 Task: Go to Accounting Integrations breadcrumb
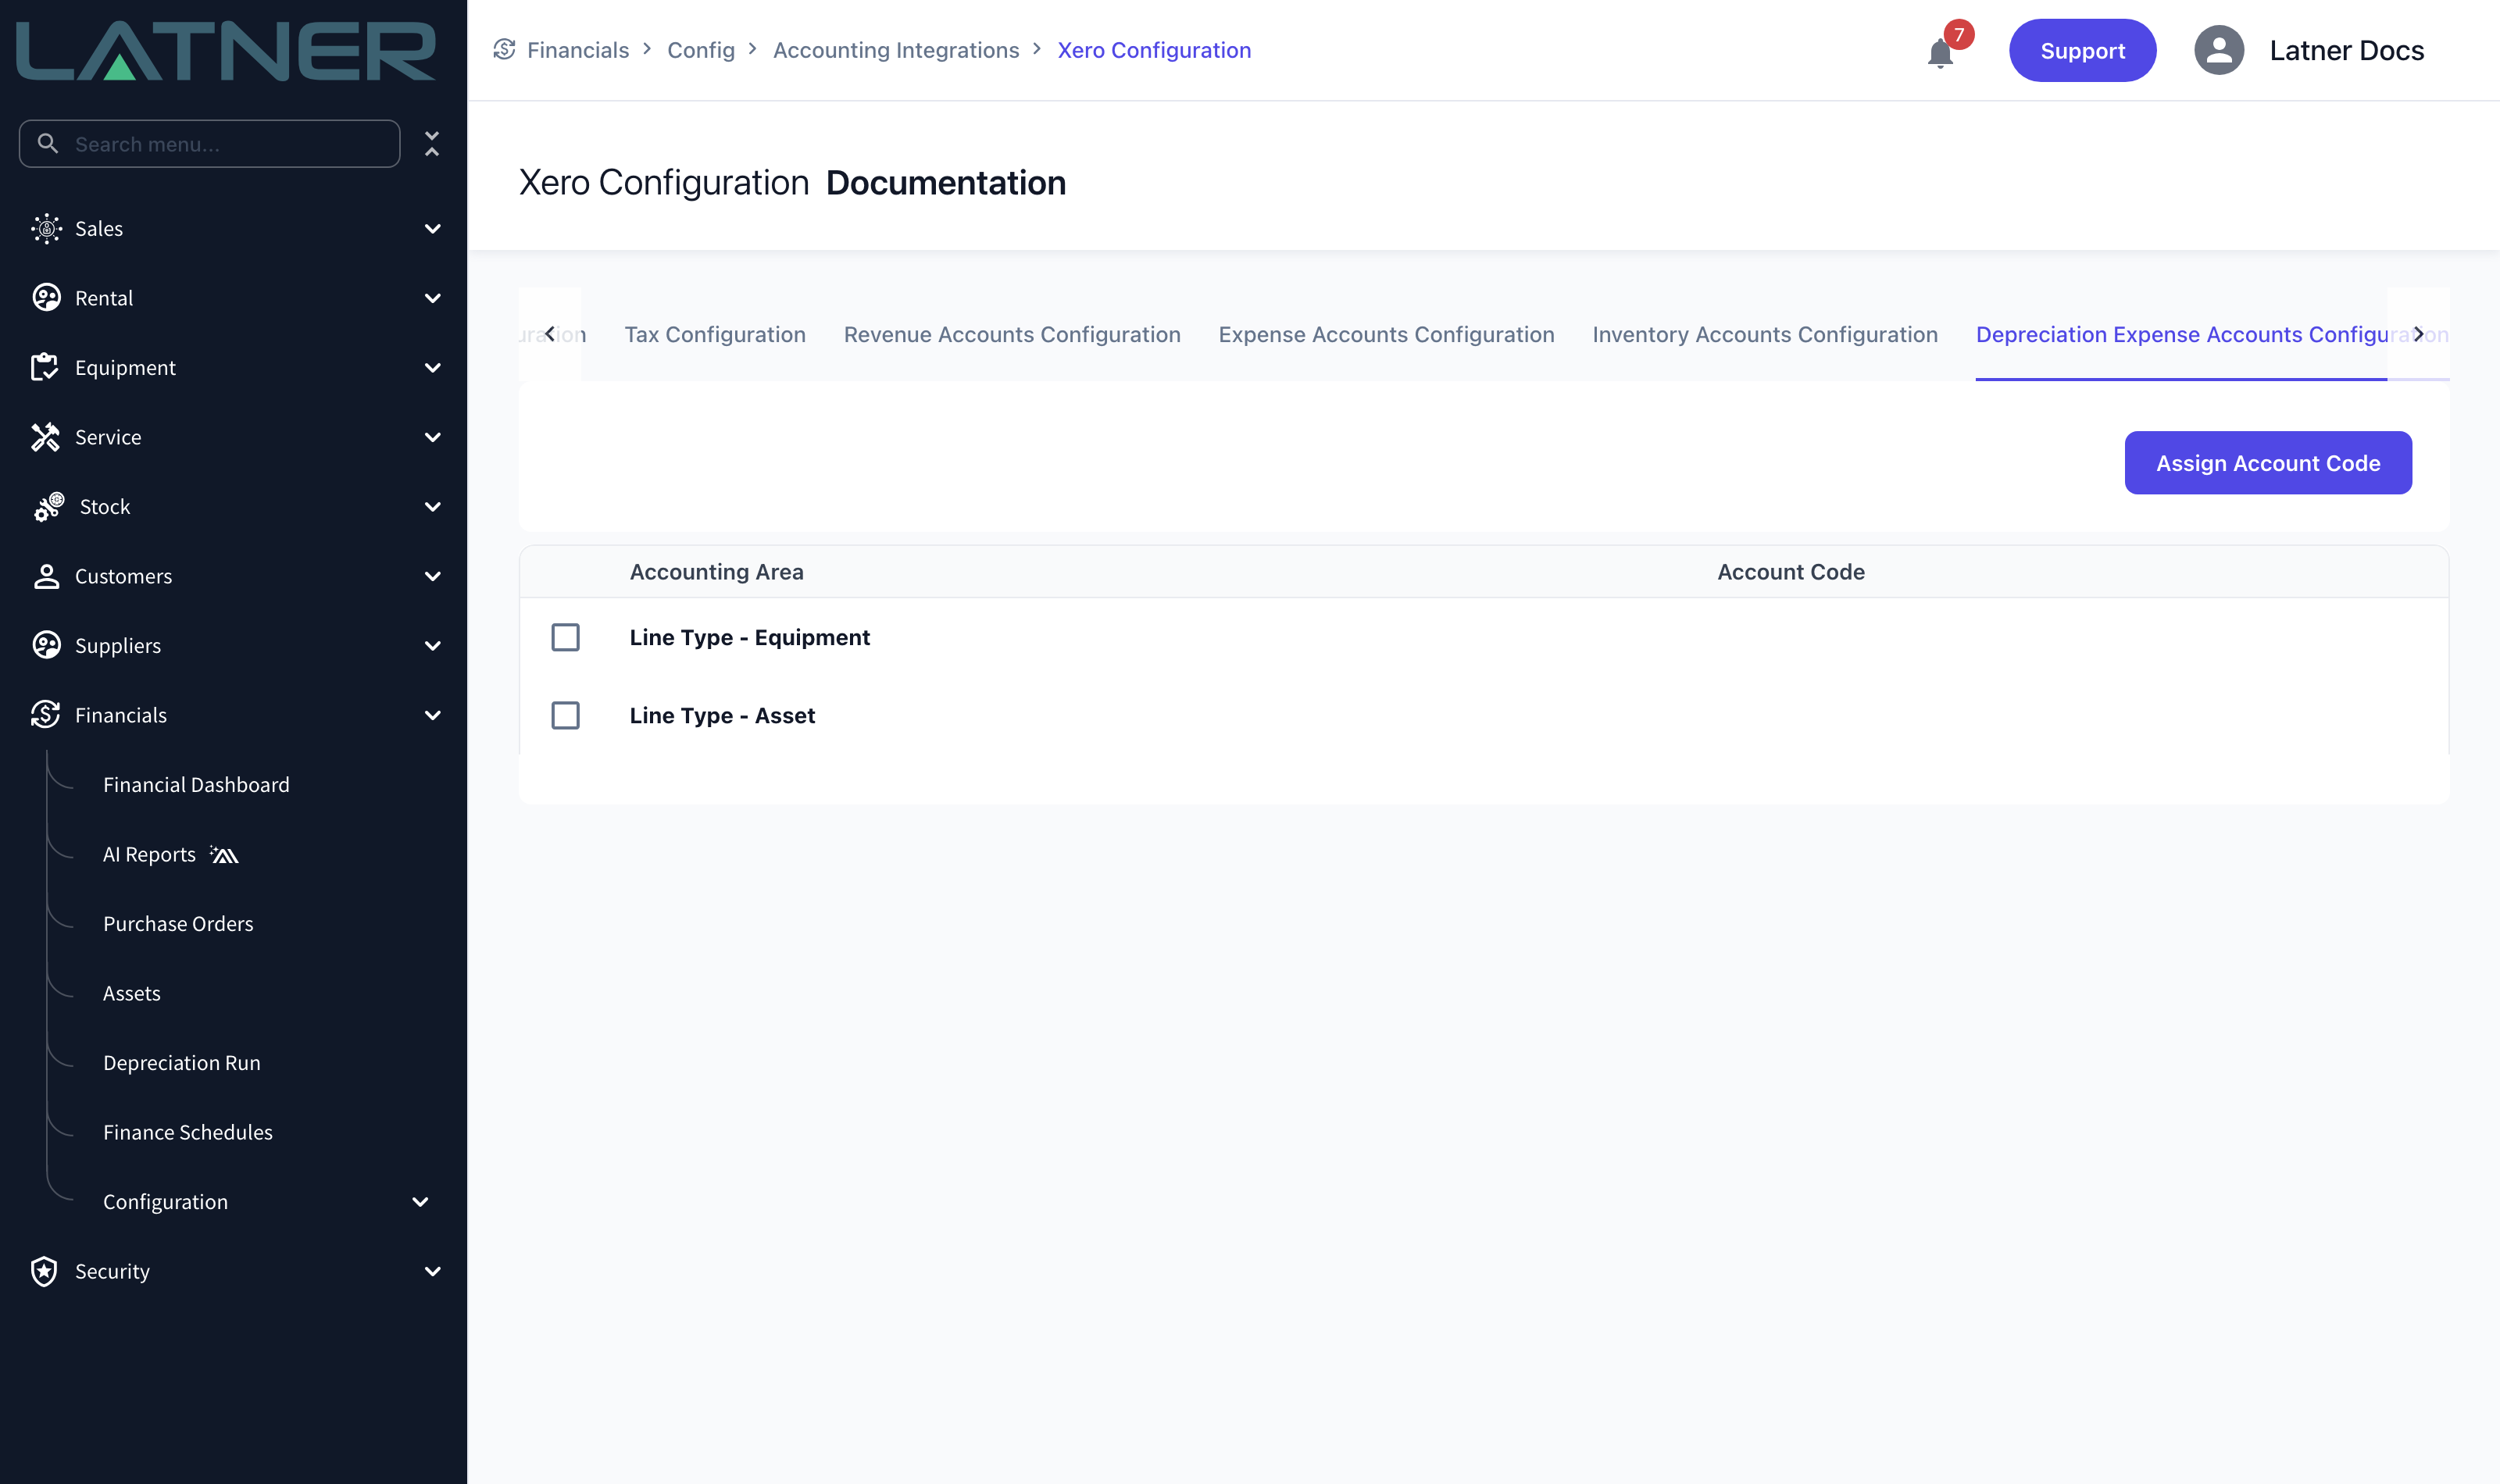(x=896, y=50)
